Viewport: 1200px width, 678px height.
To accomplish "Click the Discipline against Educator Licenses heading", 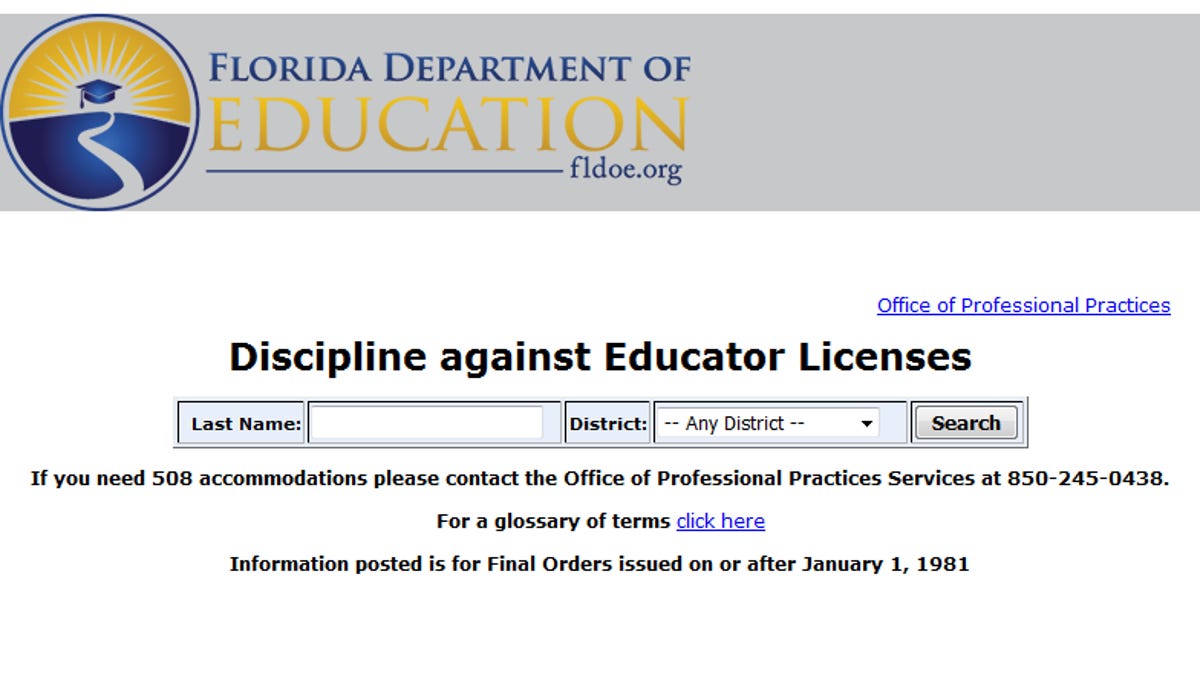I will pos(600,356).
